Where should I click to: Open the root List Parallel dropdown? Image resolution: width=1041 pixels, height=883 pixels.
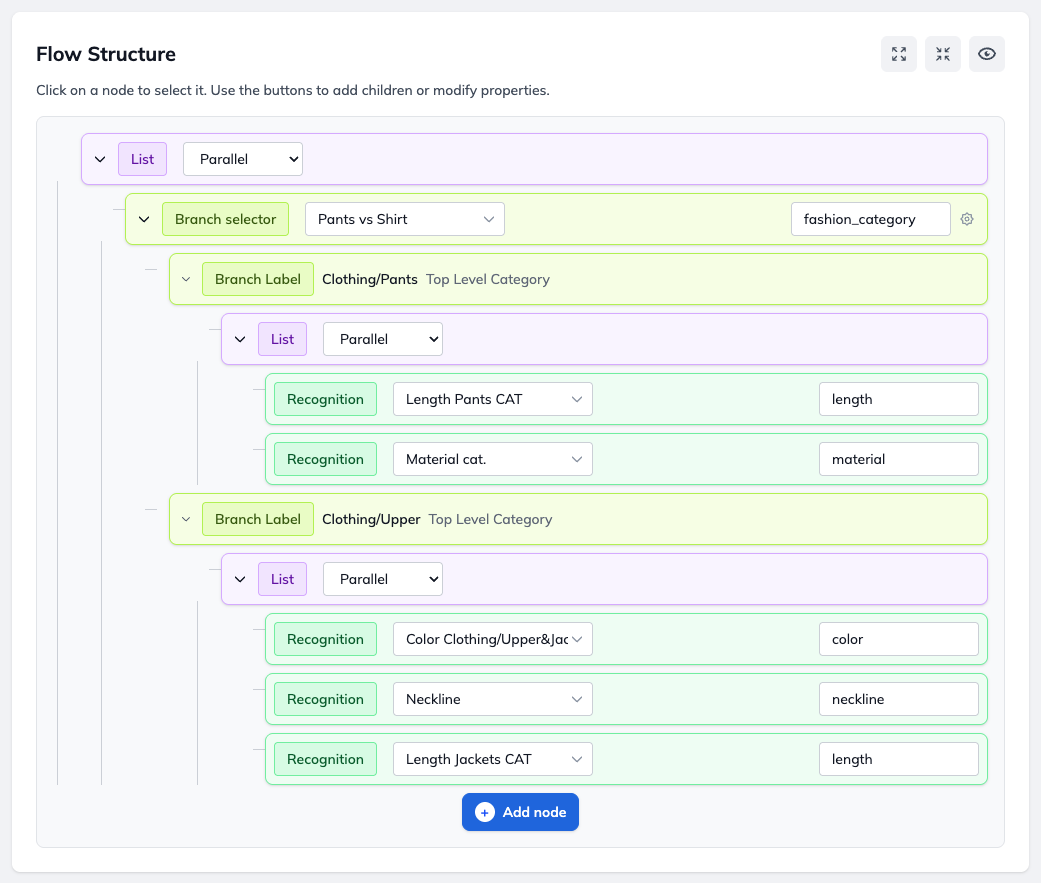(x=242, y=159)
